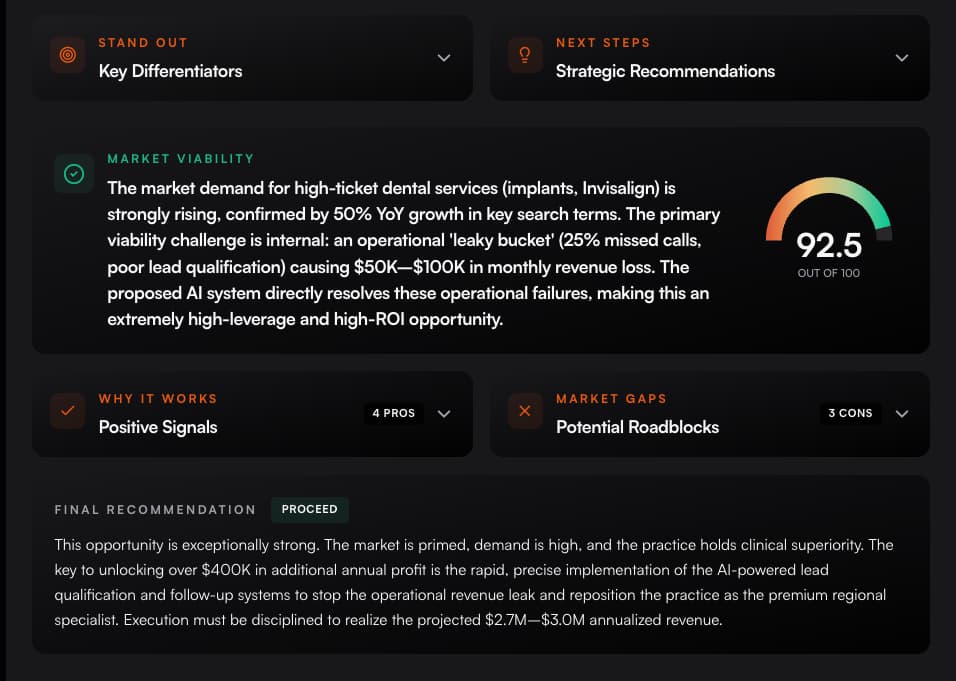Image resolution: width=956 pixels, height=681 pixels.
Task: Click the OUT OF 100 caption
Action: pos(828,272)
